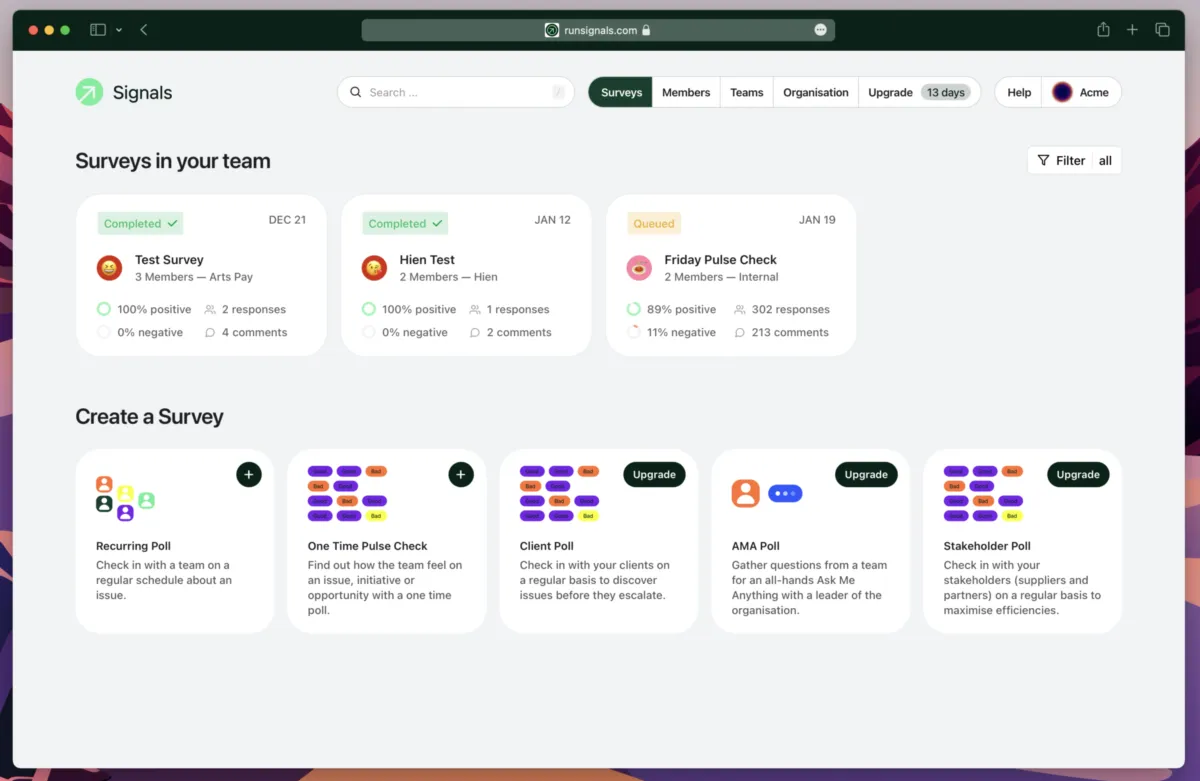Click the Client Poll tags illustration
Screen dimensions: 1200x781
point(559,493)
